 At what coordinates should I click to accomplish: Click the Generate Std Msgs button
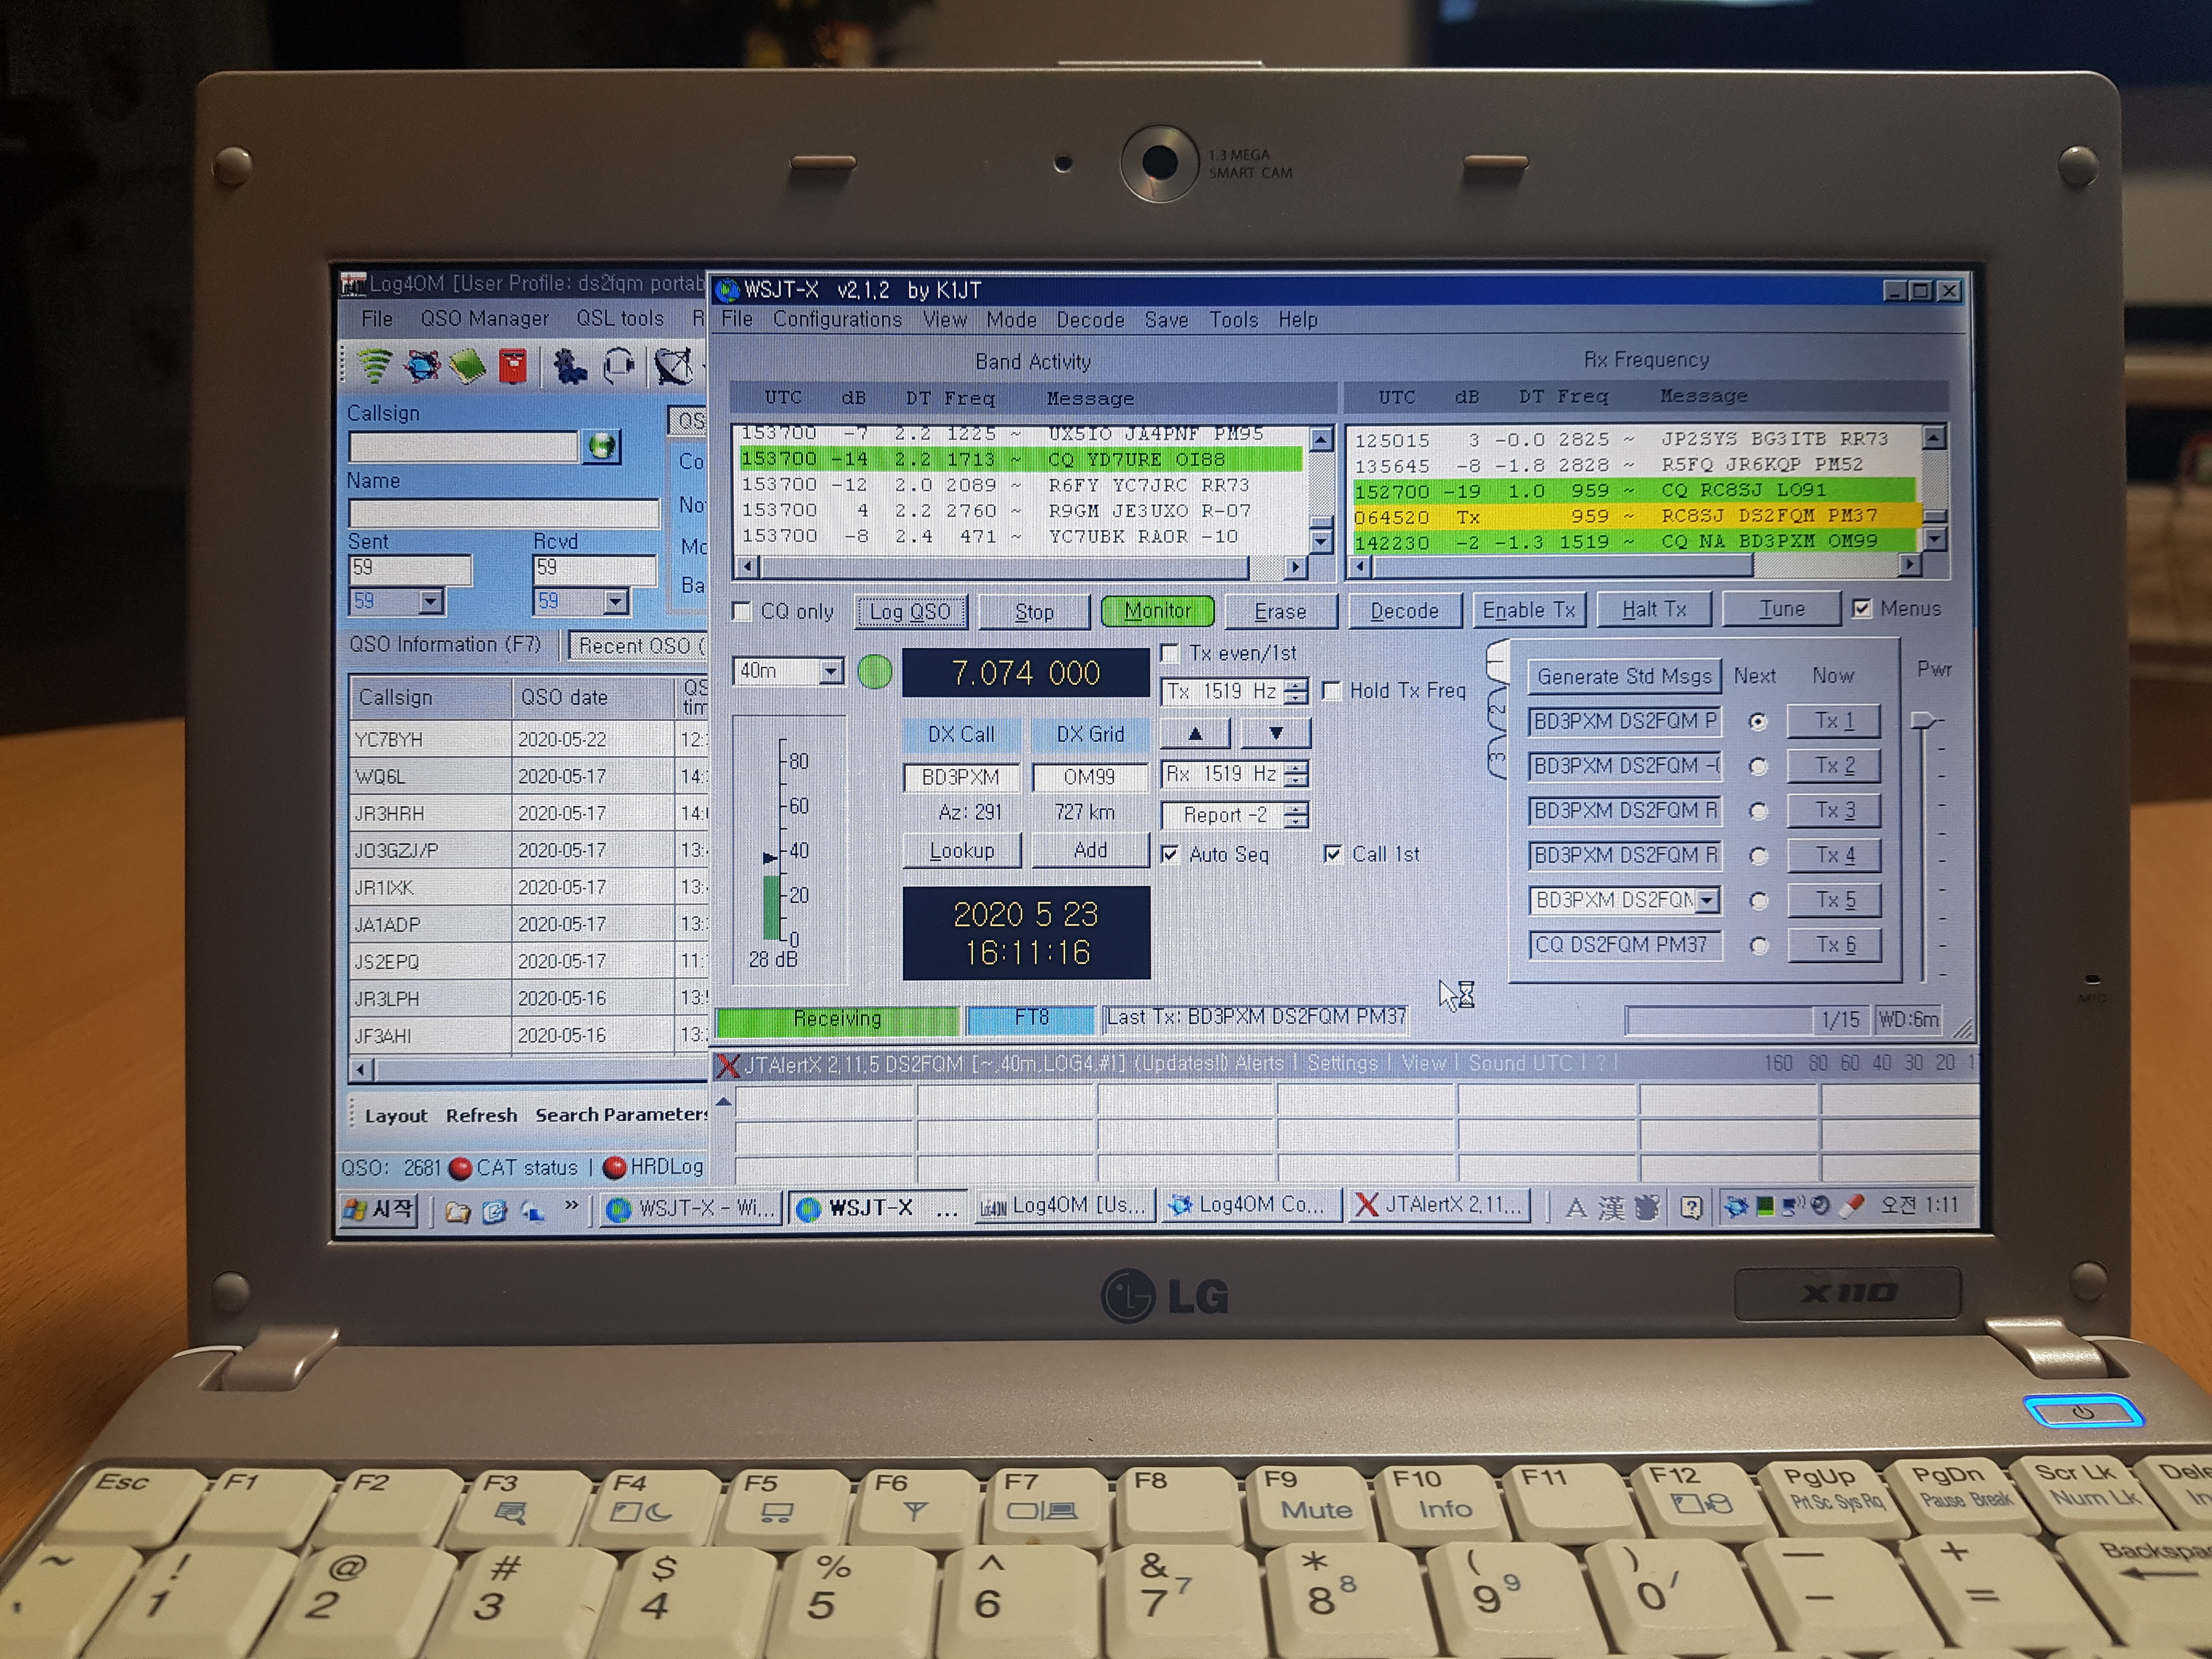[1624, 676]
